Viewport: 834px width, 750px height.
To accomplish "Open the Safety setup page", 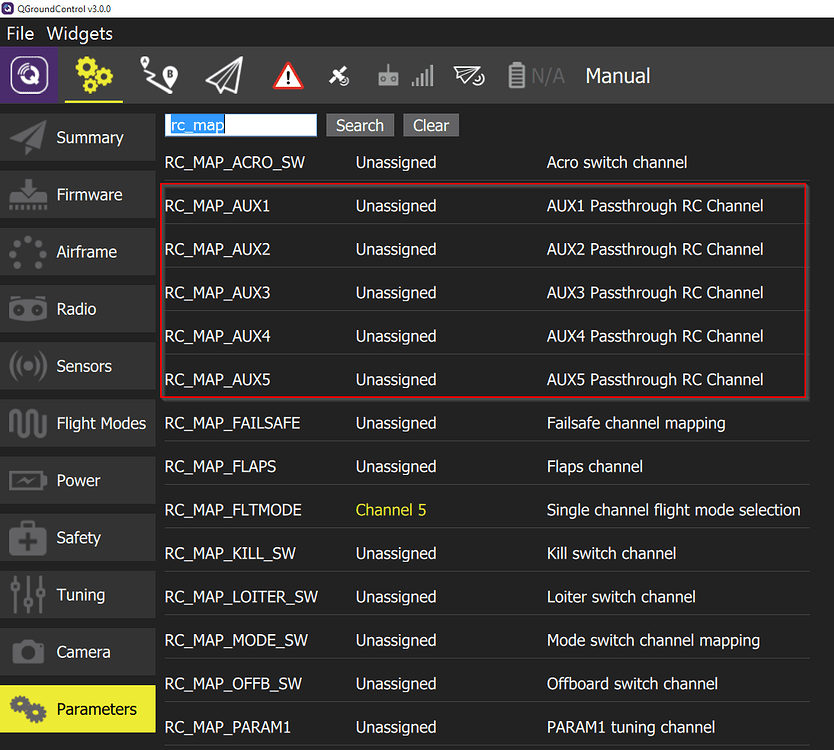I will coord(77,537).
